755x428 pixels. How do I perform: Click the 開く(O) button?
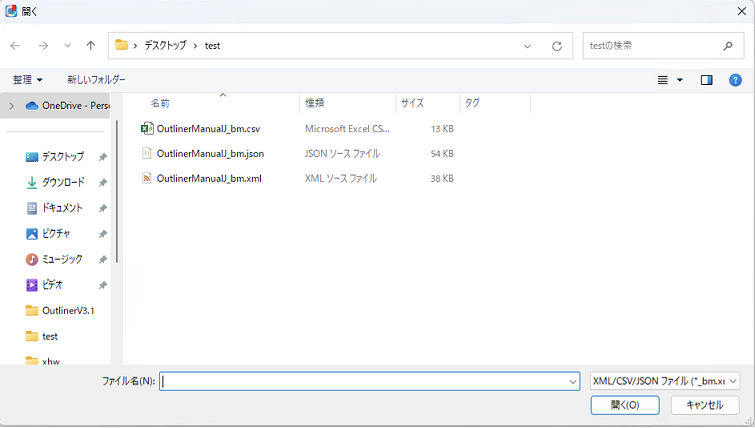pyautogui.click(x=623, y=405)
